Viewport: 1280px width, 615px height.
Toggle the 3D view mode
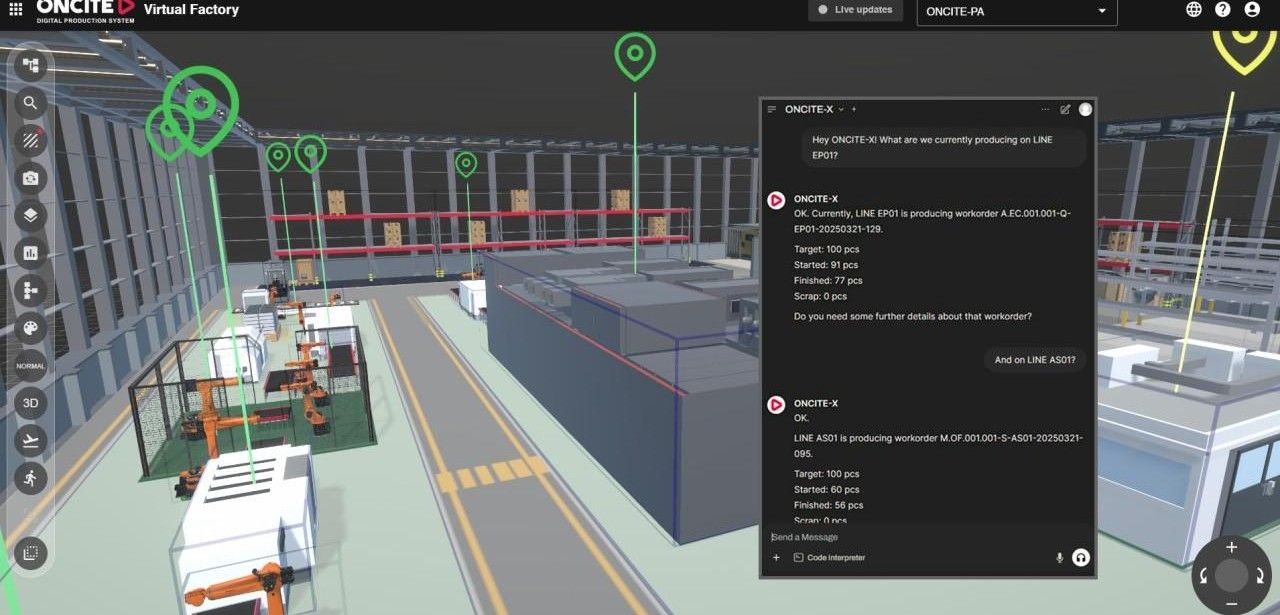(x=31, y=403)
